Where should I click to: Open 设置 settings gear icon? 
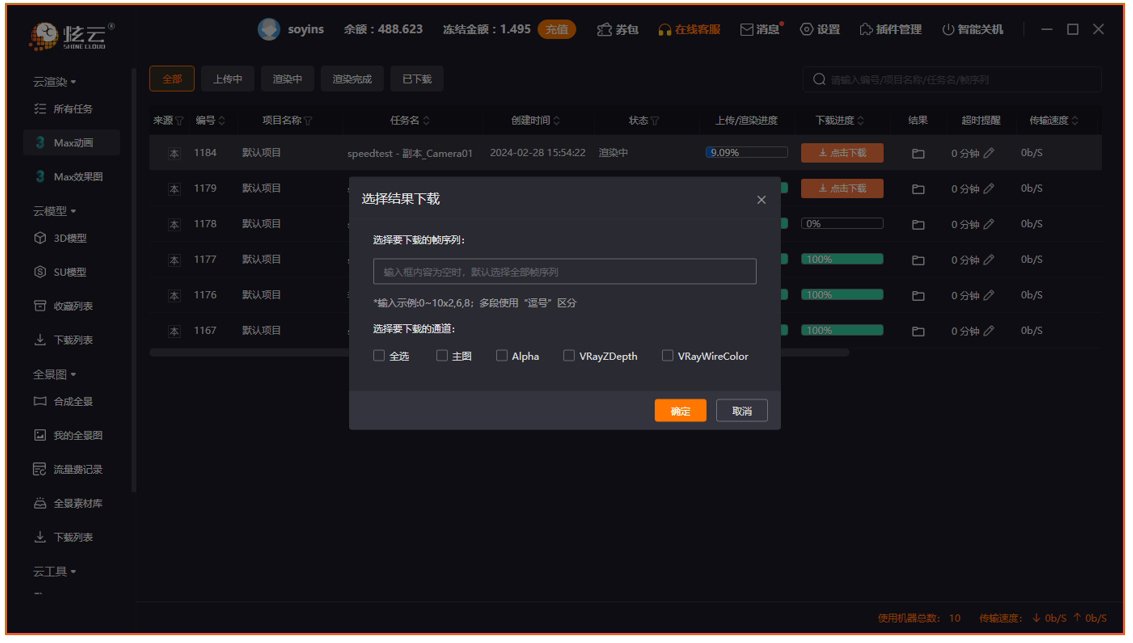point(806,29)
